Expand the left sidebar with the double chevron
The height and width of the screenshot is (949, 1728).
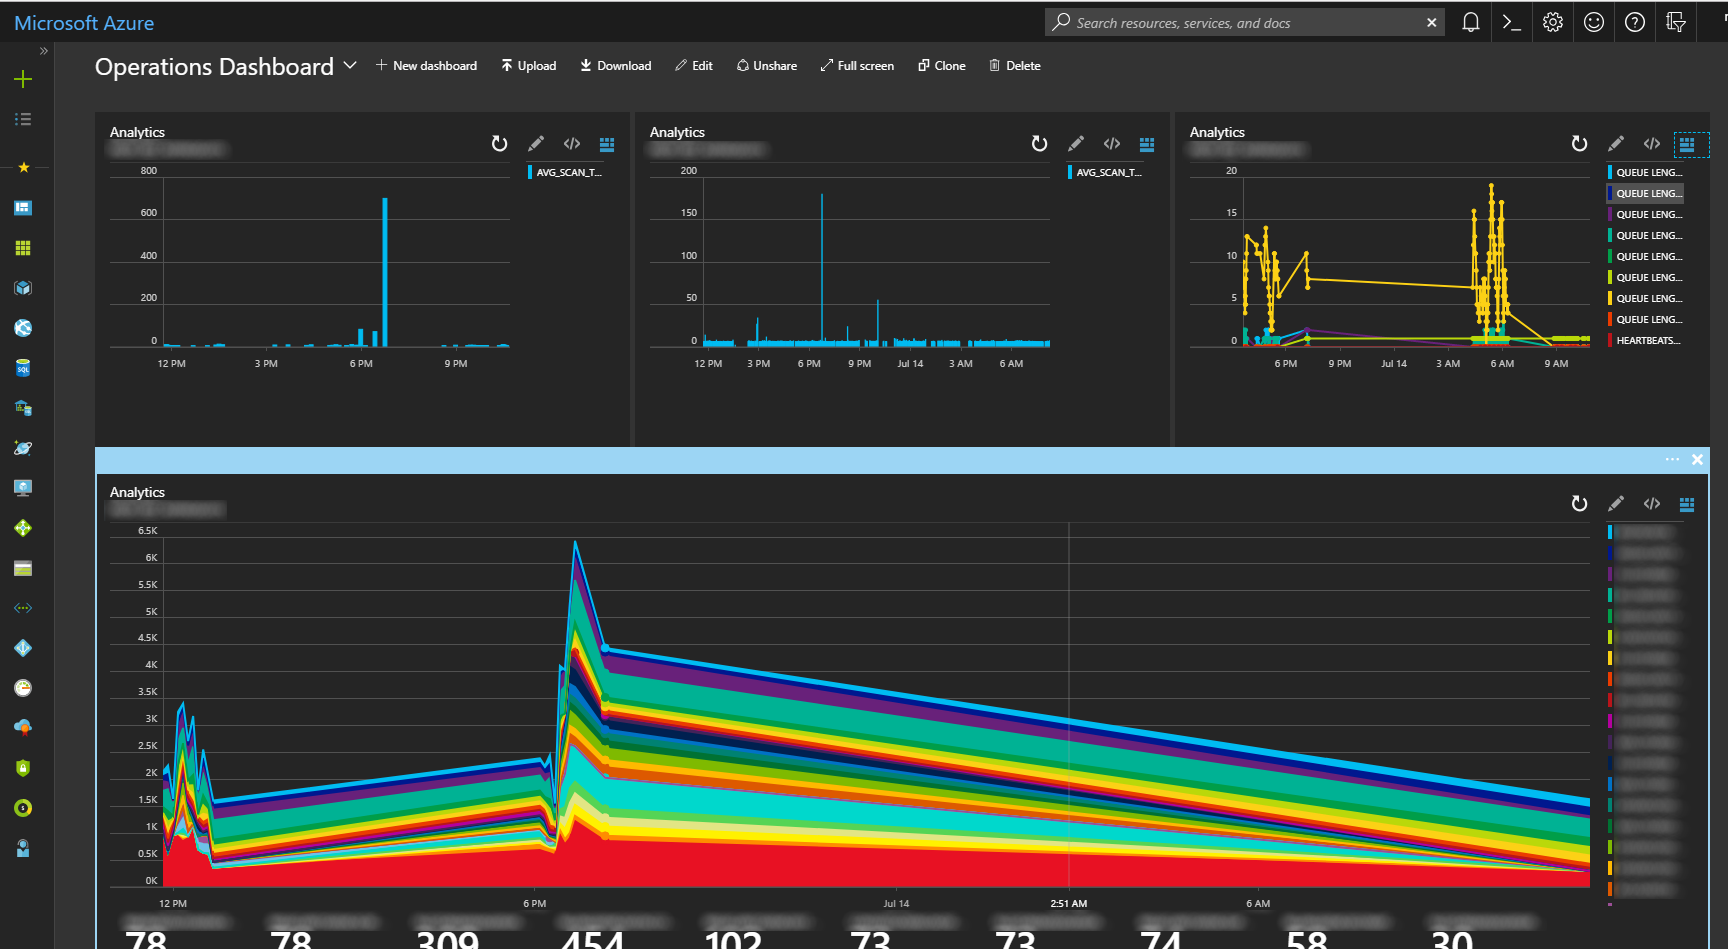(x=43, y=50)
